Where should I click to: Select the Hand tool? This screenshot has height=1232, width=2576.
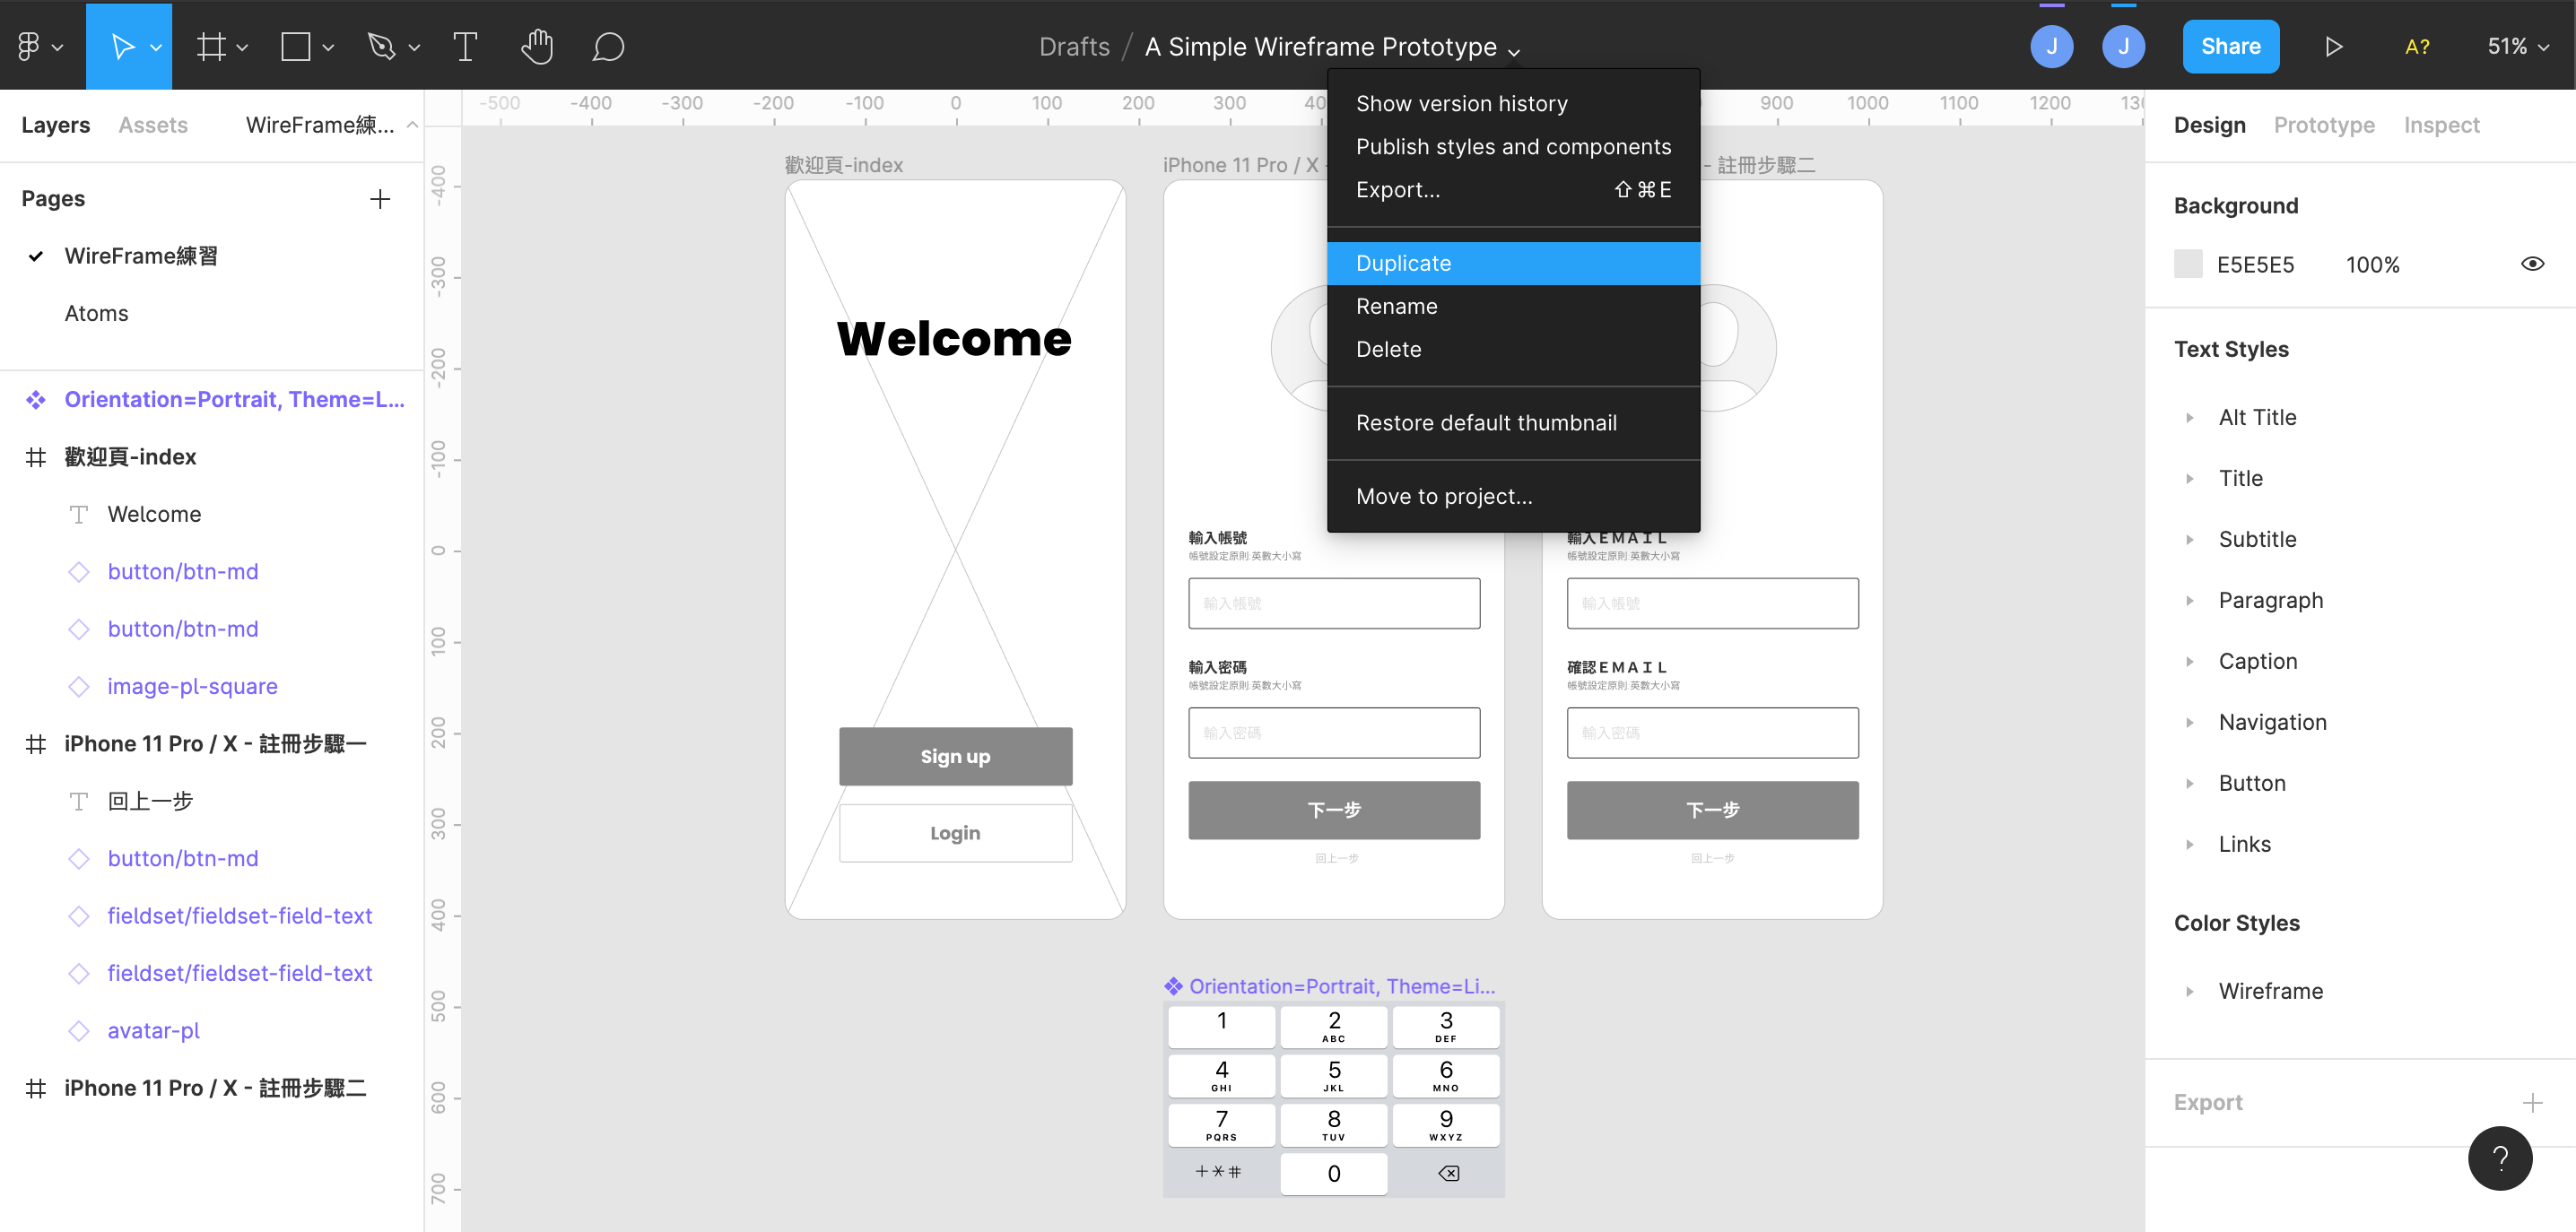click(x=537, y=46)
